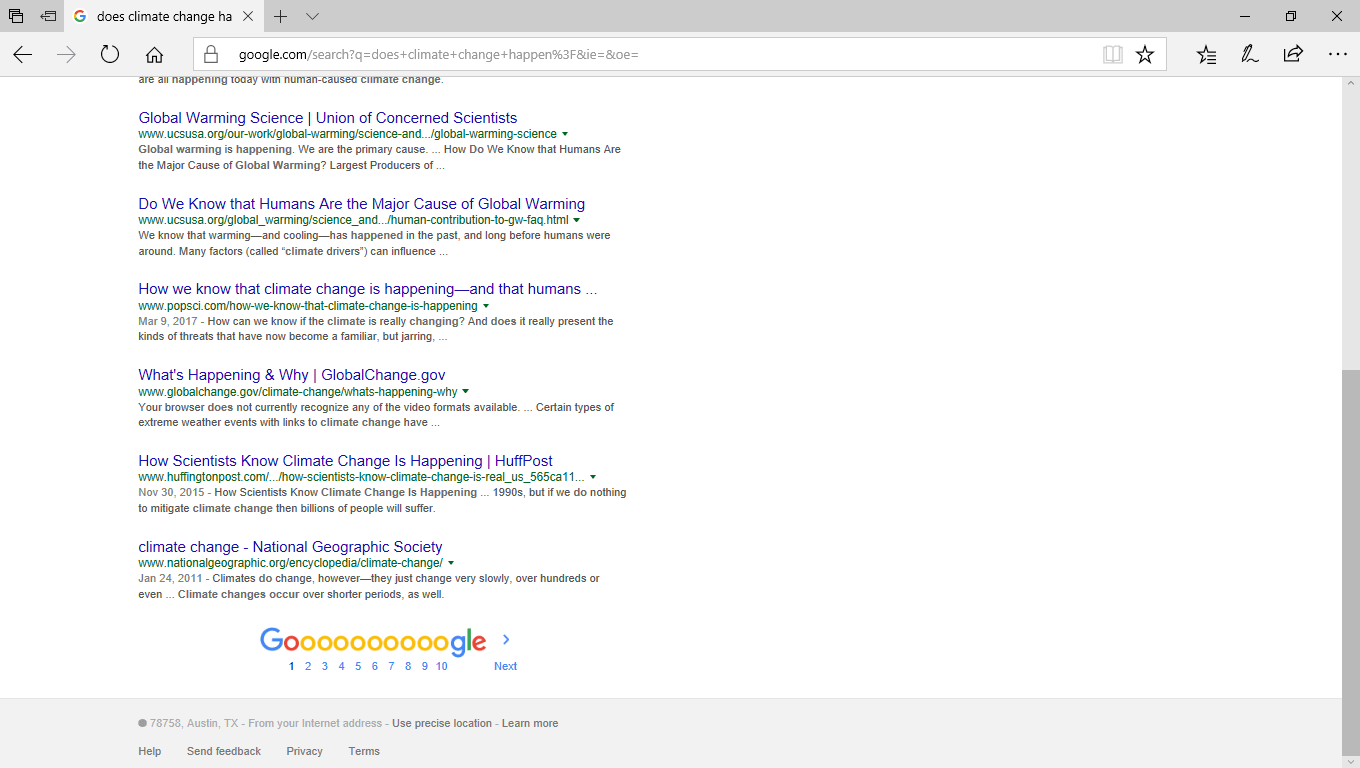Open What's Happening & Why GlobalChange.gov

point(292,375)
